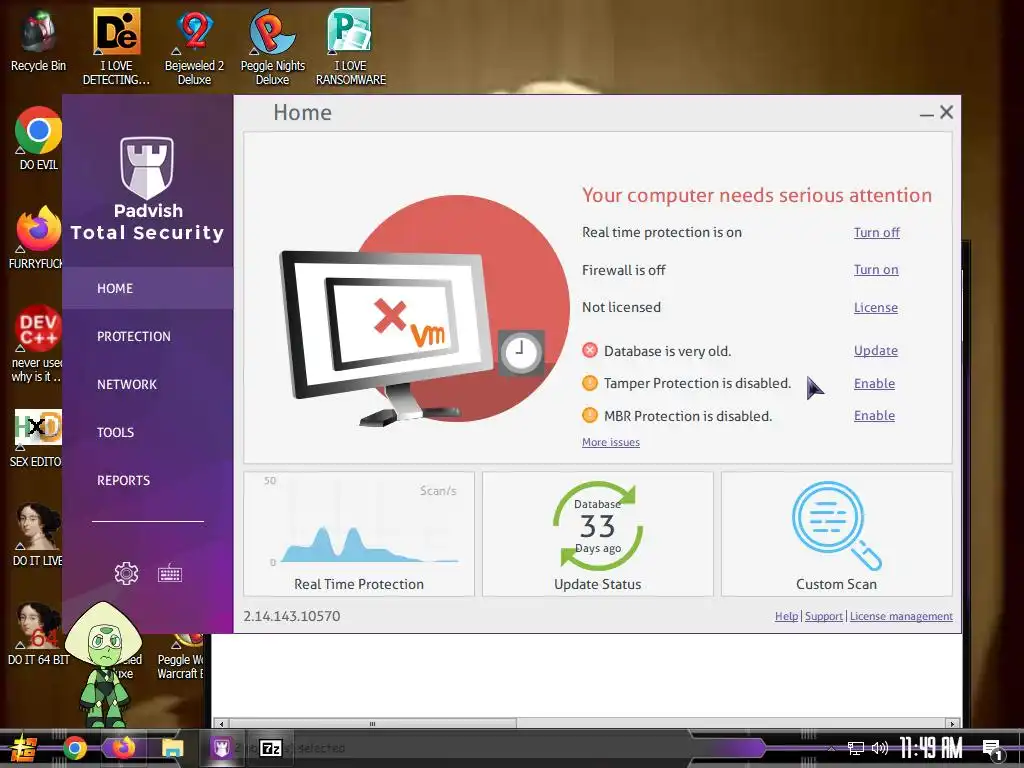This screenshot has width=1024, height=768.
Task: Click the 'Your computer needs serious attention' heading
Action: tap(757, 195)
